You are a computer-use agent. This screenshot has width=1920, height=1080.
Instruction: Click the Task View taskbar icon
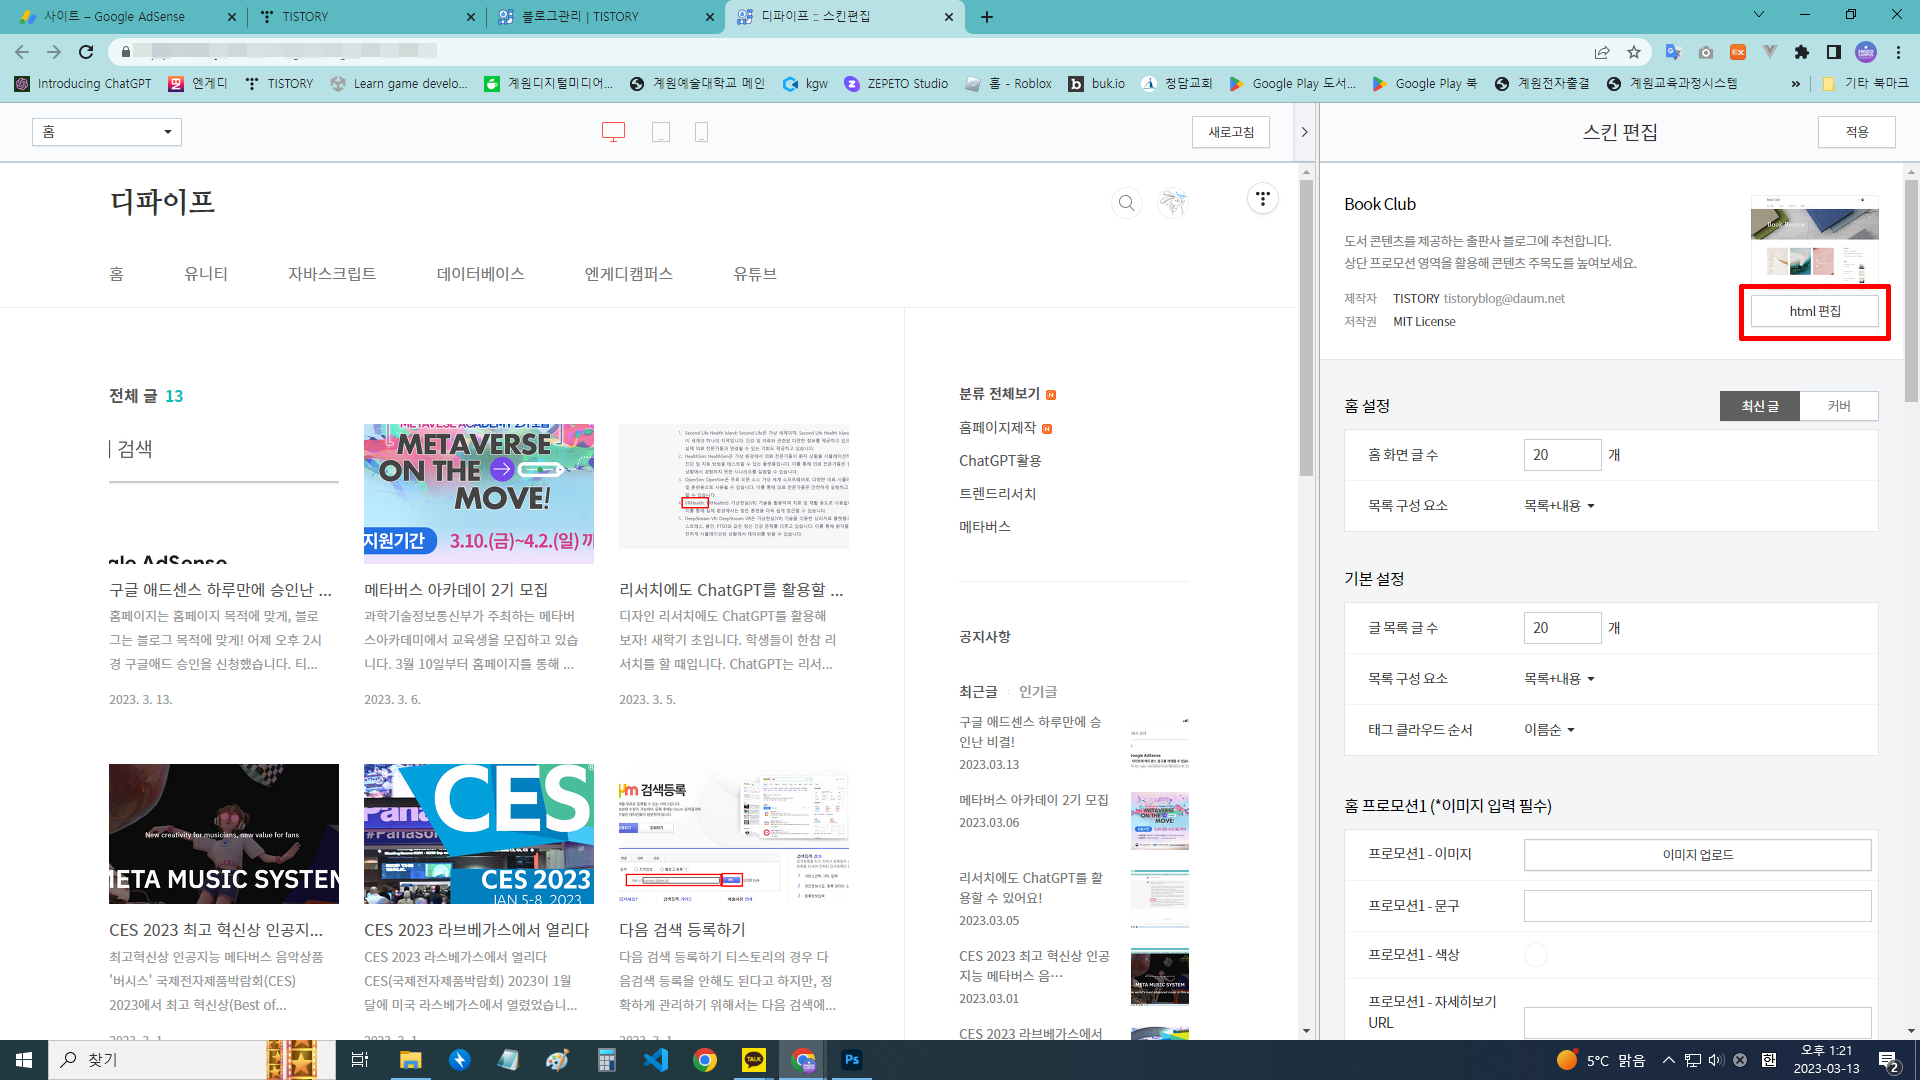click(360, 1060)
